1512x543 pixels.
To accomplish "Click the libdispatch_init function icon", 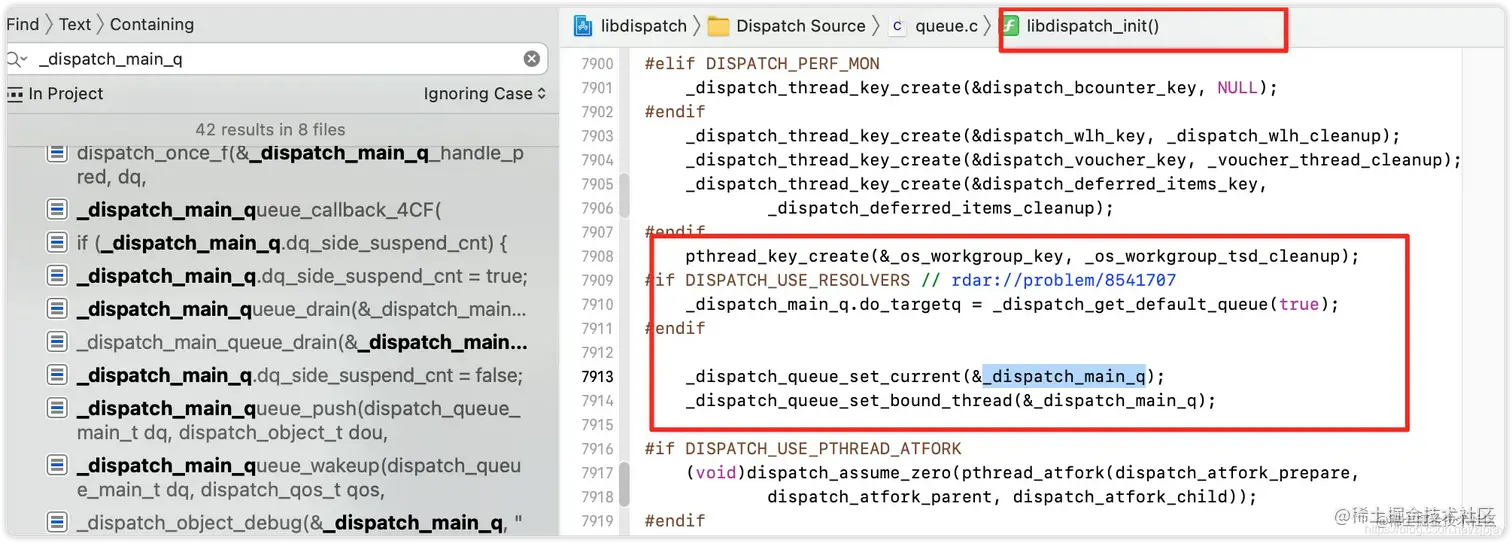I will coord(1011,26).
